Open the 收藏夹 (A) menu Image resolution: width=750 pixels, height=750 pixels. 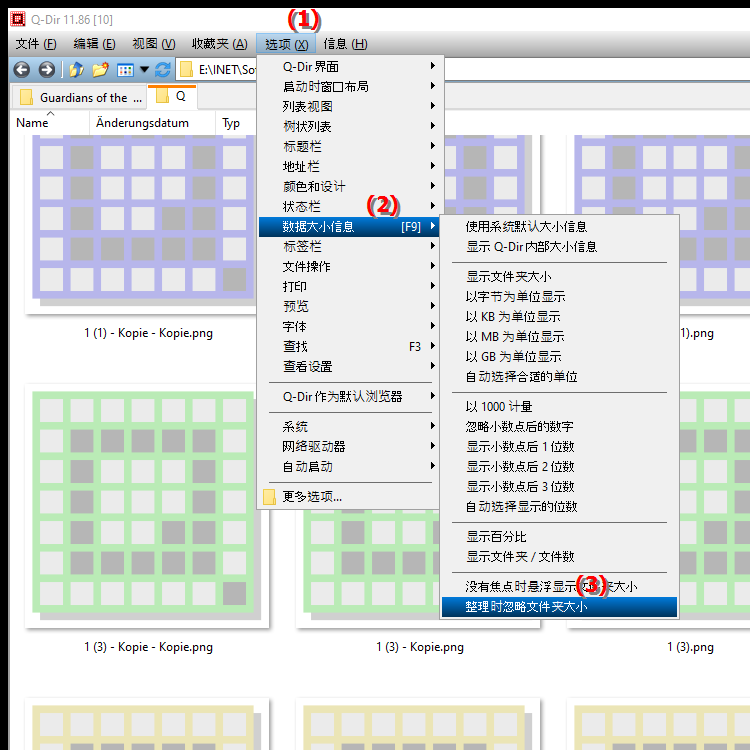[x=220, y=44]
